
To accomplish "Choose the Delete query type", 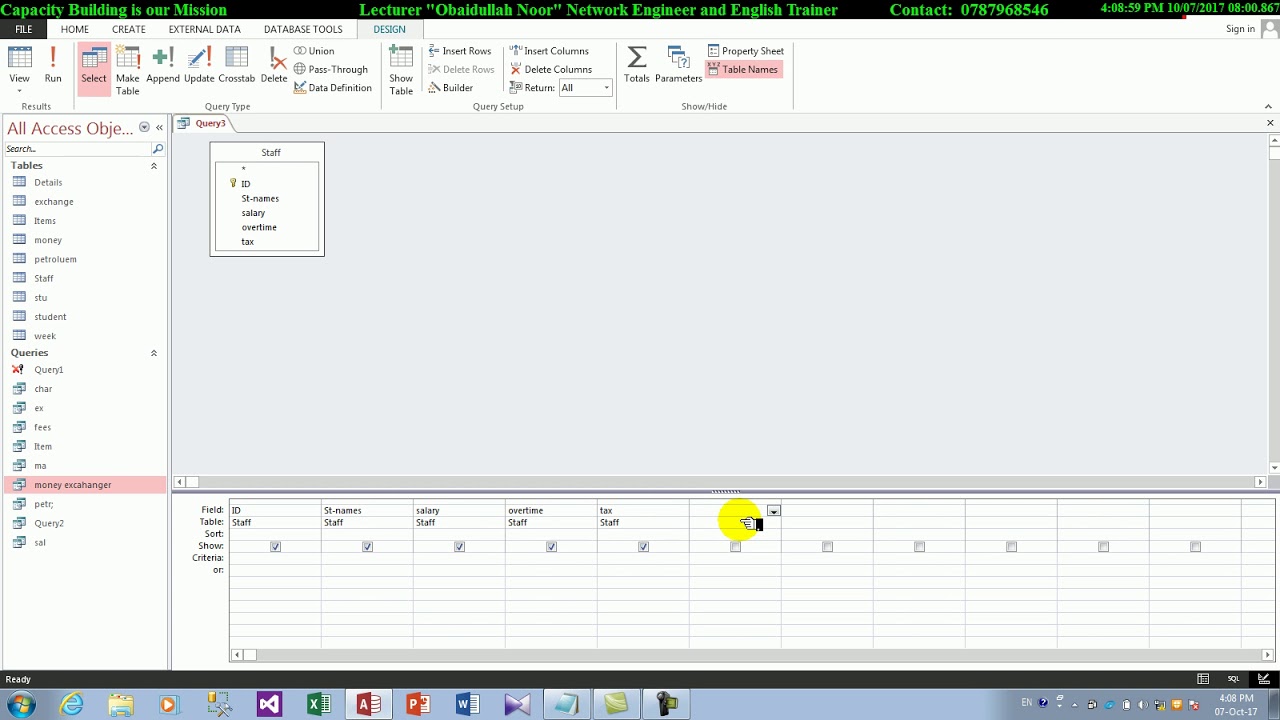I will pos(274,66).
